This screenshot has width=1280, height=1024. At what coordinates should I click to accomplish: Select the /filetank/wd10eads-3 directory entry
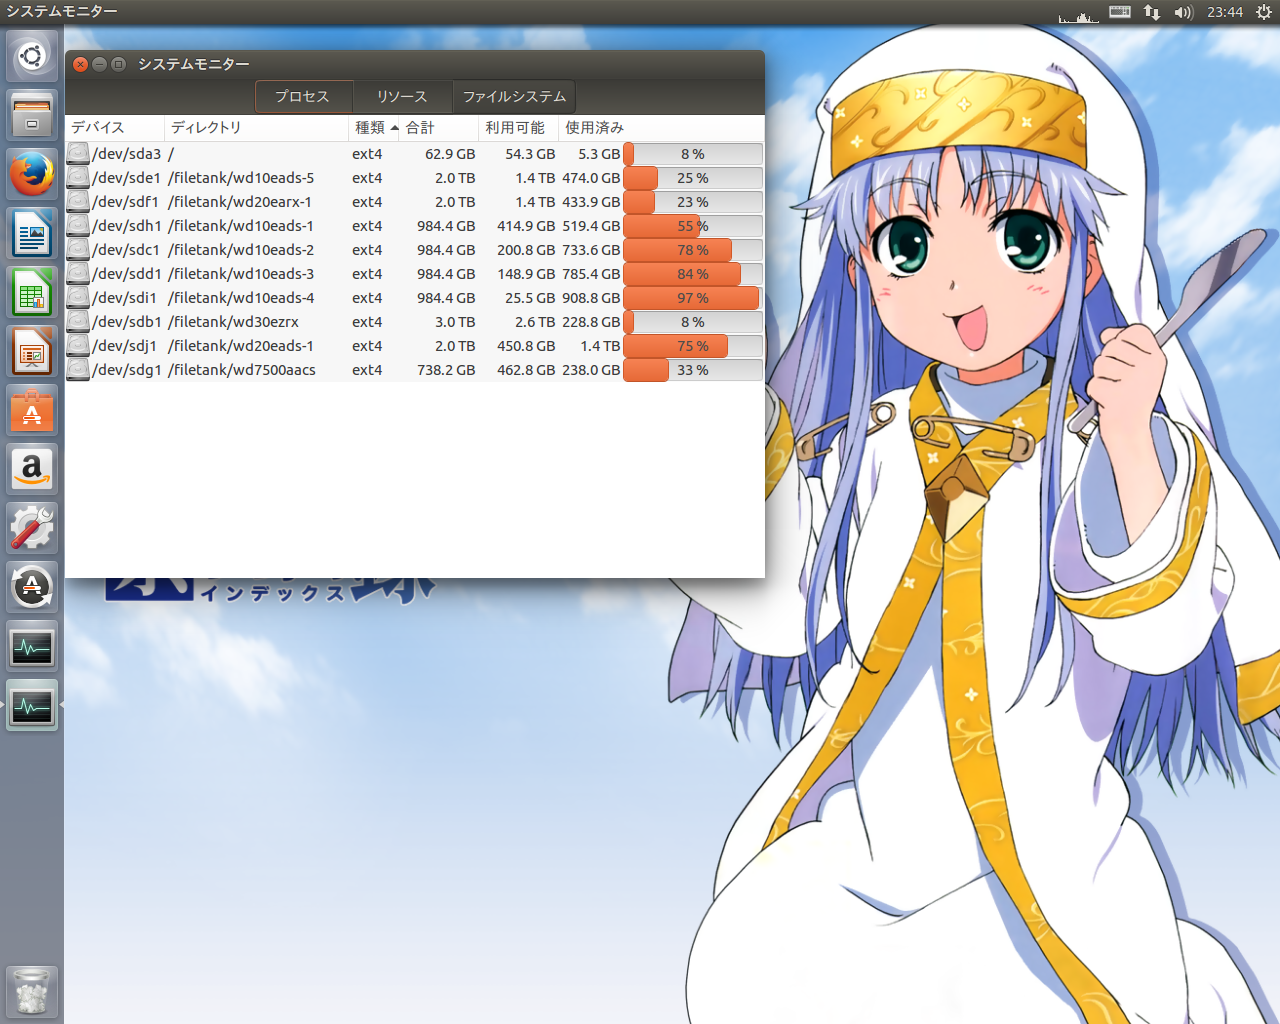click(x=241, y=274)
